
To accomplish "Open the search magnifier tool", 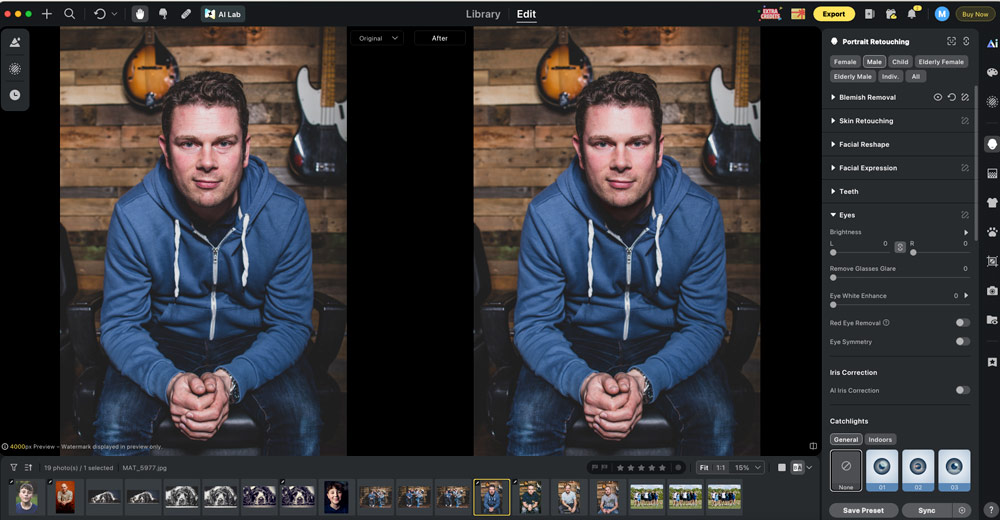I will [70, 13].
